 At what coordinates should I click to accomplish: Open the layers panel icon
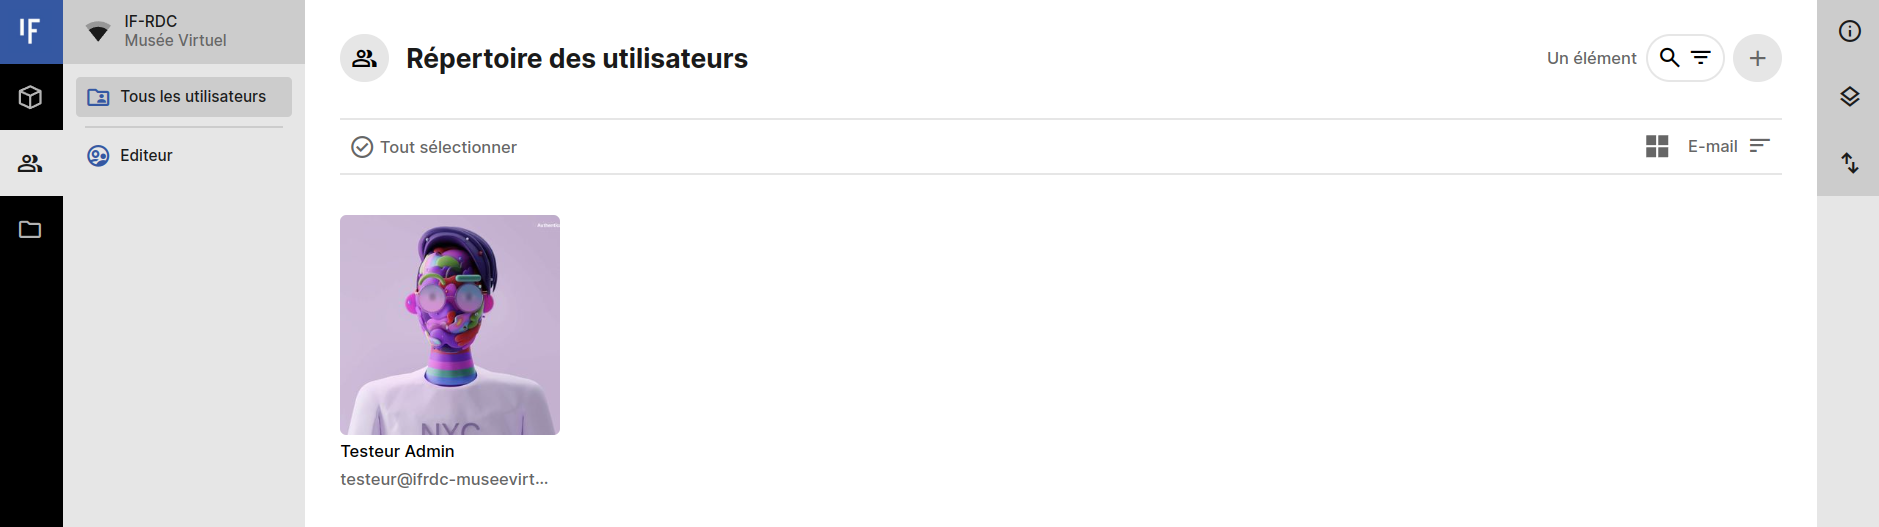pyautogui.click(x=1849, y=97)
